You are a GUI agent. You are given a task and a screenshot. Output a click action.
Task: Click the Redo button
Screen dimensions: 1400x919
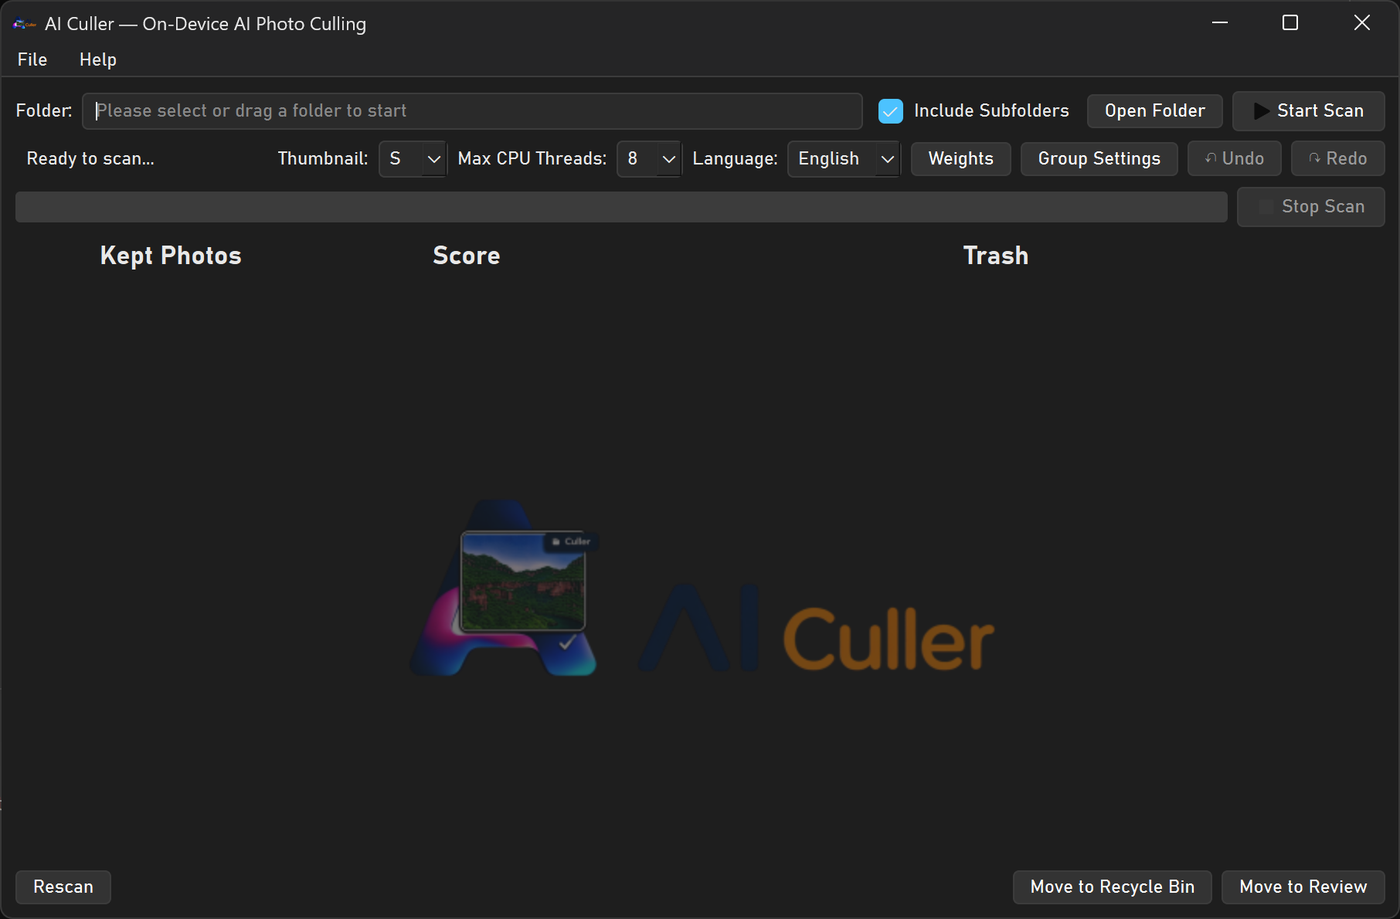coord(1338,159)
